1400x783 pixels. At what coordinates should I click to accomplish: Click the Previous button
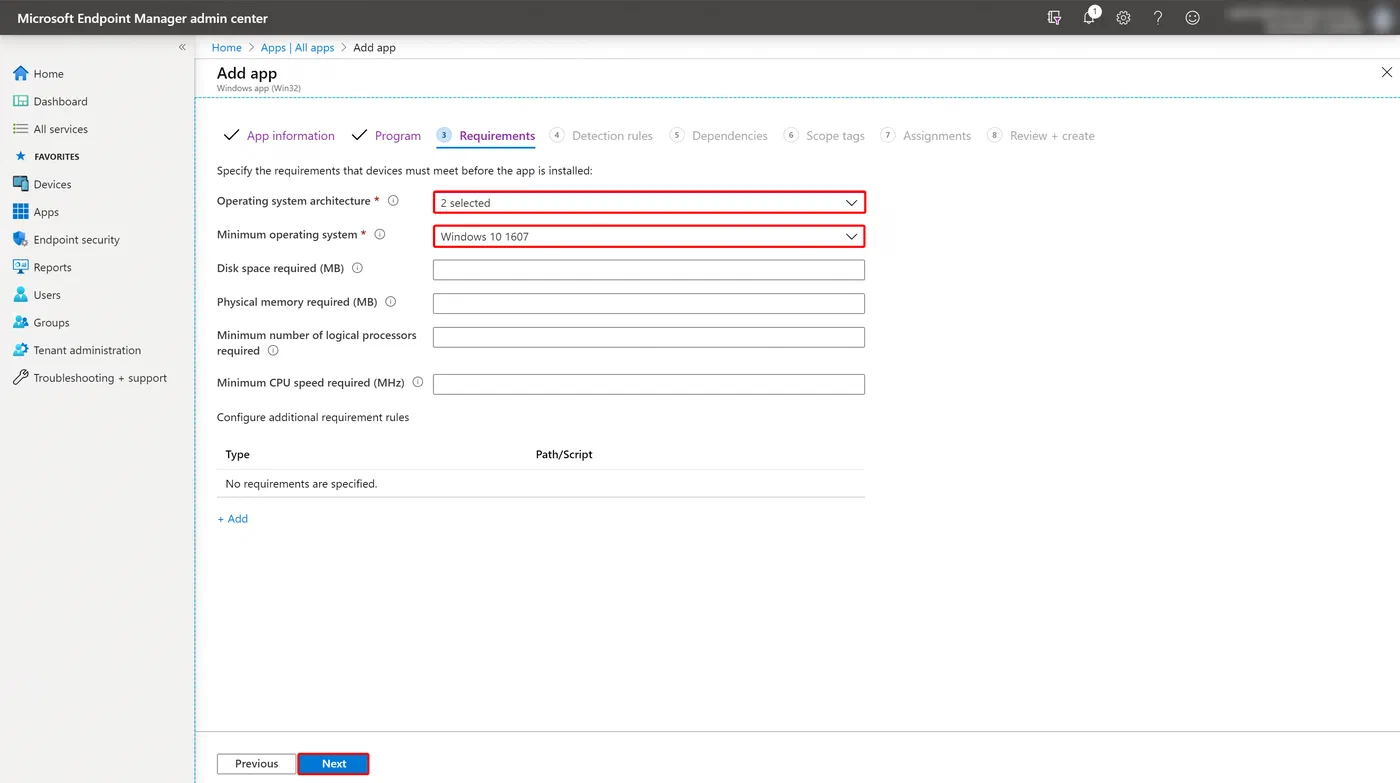[256, 764]
